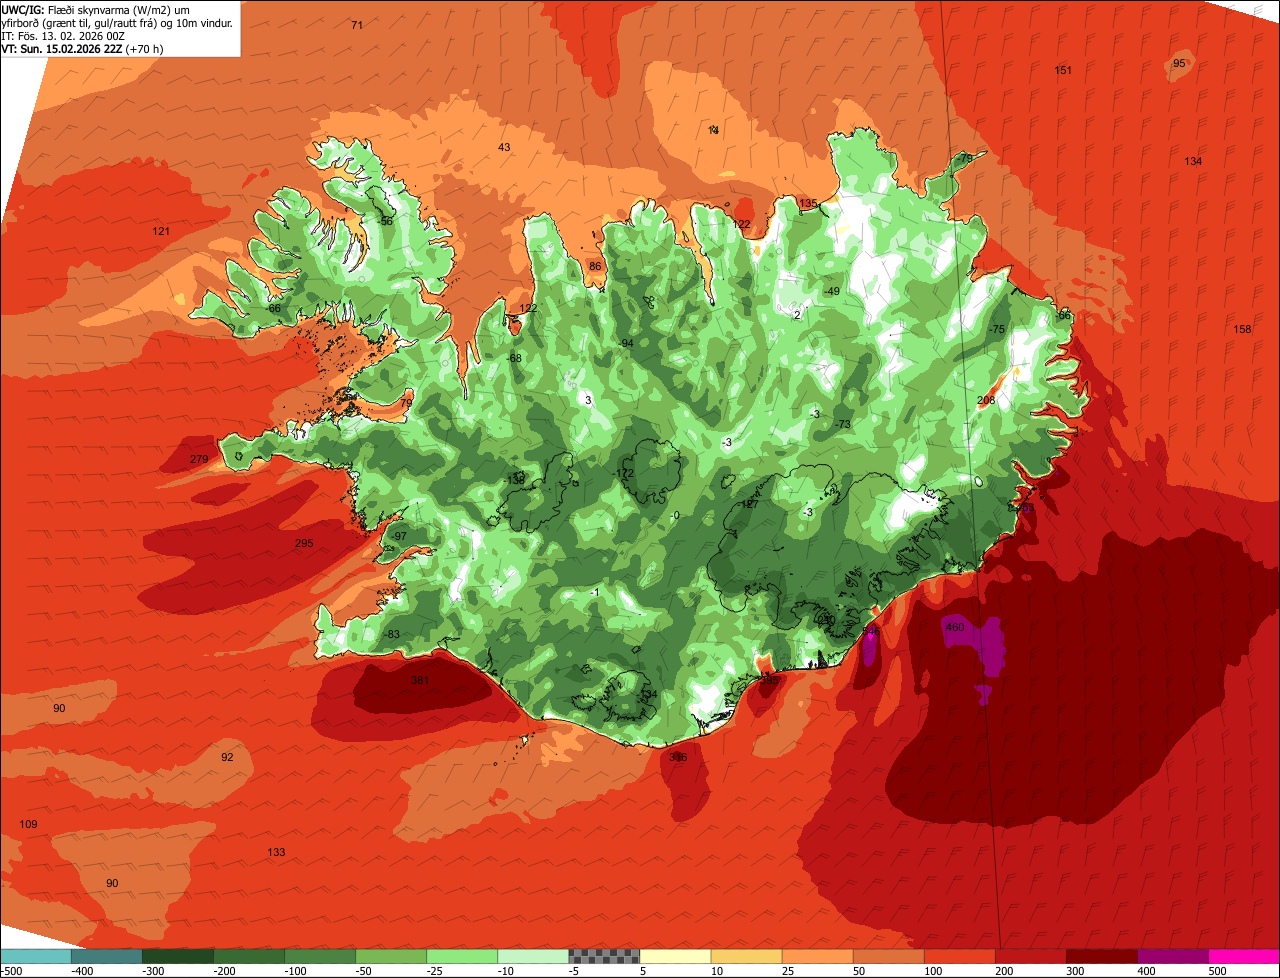Select the map value 208 in the east
The width and height of the screenshot is (1280, 978).
pos(986,399)
